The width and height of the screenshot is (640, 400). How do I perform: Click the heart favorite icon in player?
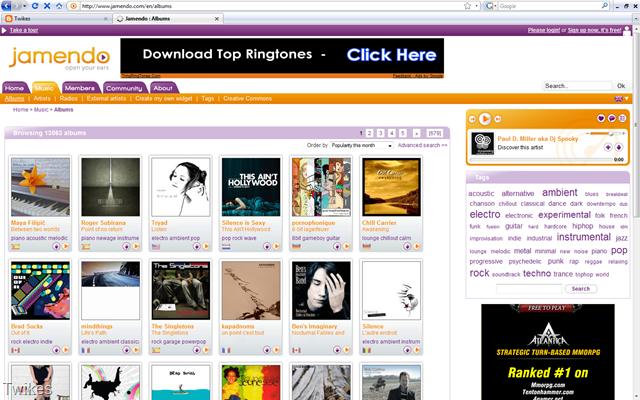click(x=601, y=118)
